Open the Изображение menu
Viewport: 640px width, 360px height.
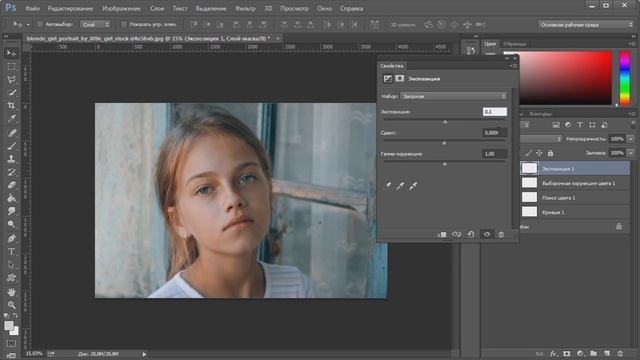(x=121, y=8)
